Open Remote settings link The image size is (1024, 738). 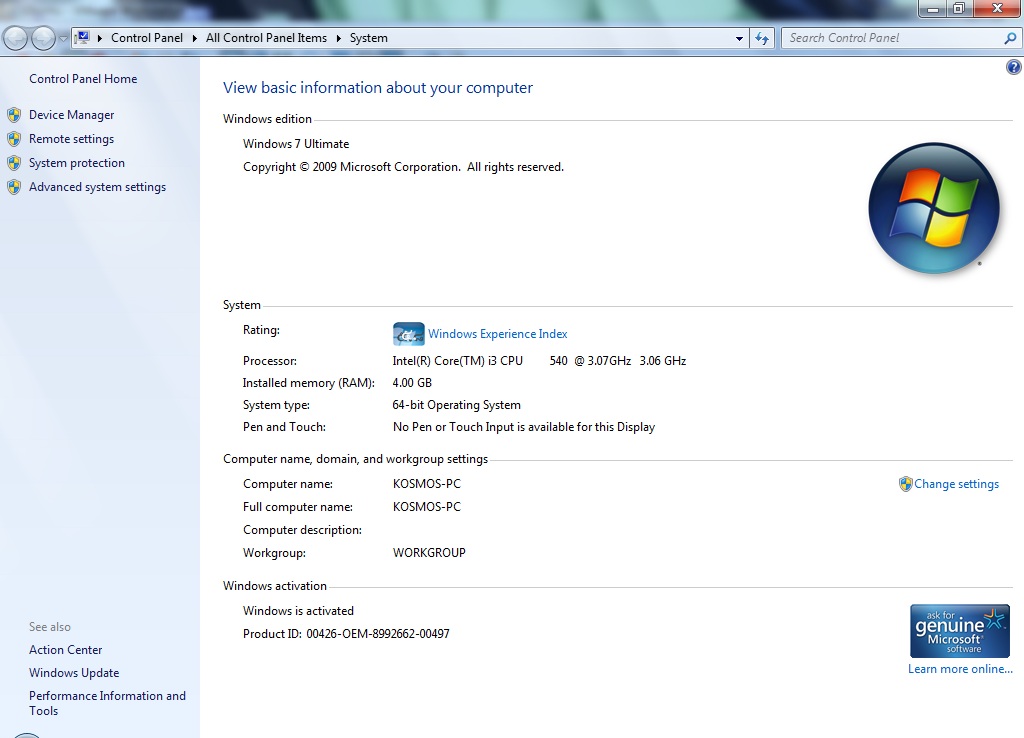tap(71, 139)
